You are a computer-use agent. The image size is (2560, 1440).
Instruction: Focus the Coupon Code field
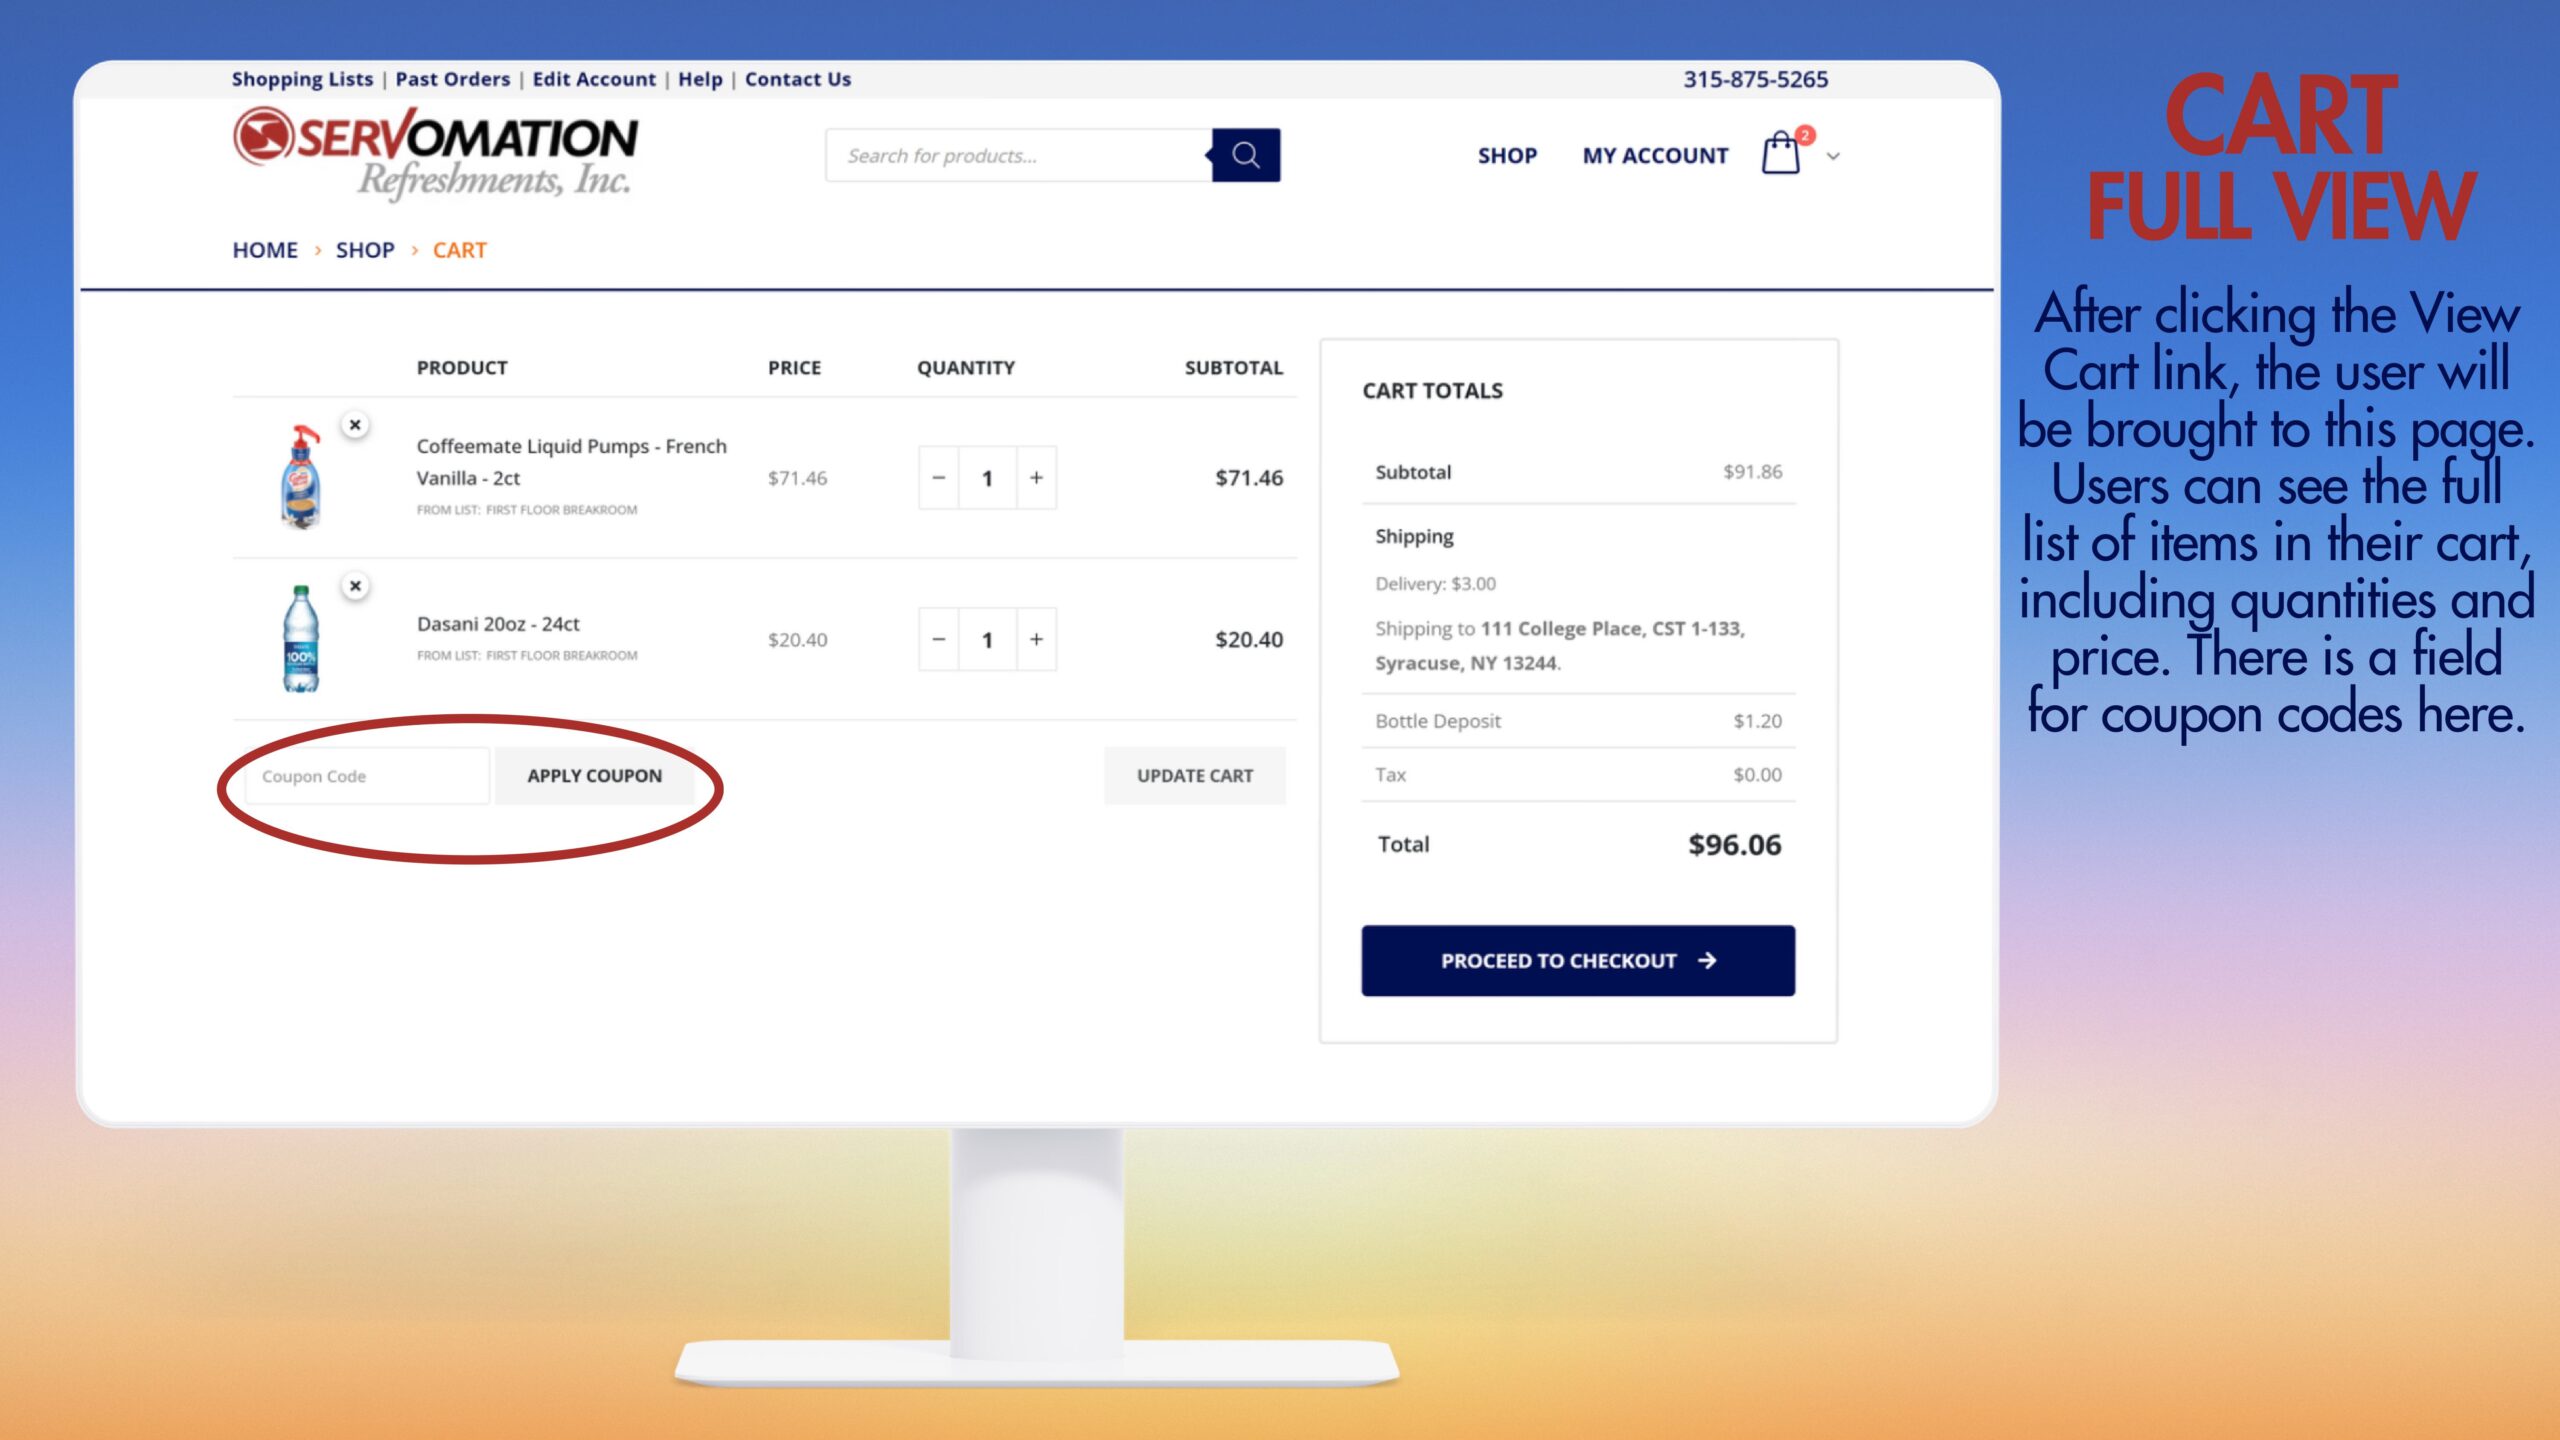(x=366, y=776)
